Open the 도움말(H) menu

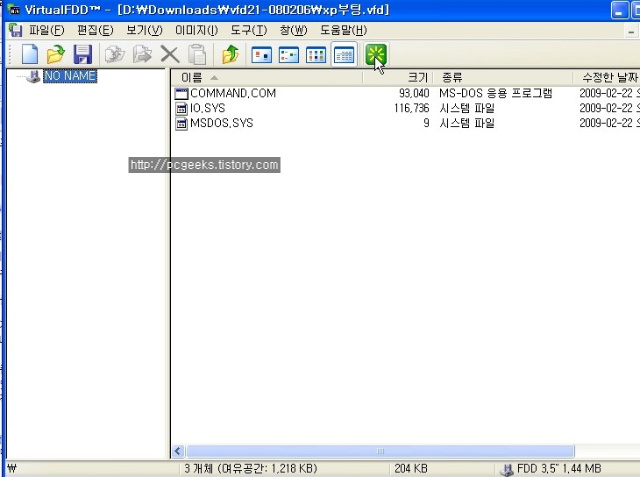pyautogui.click(x=343, y=30)
